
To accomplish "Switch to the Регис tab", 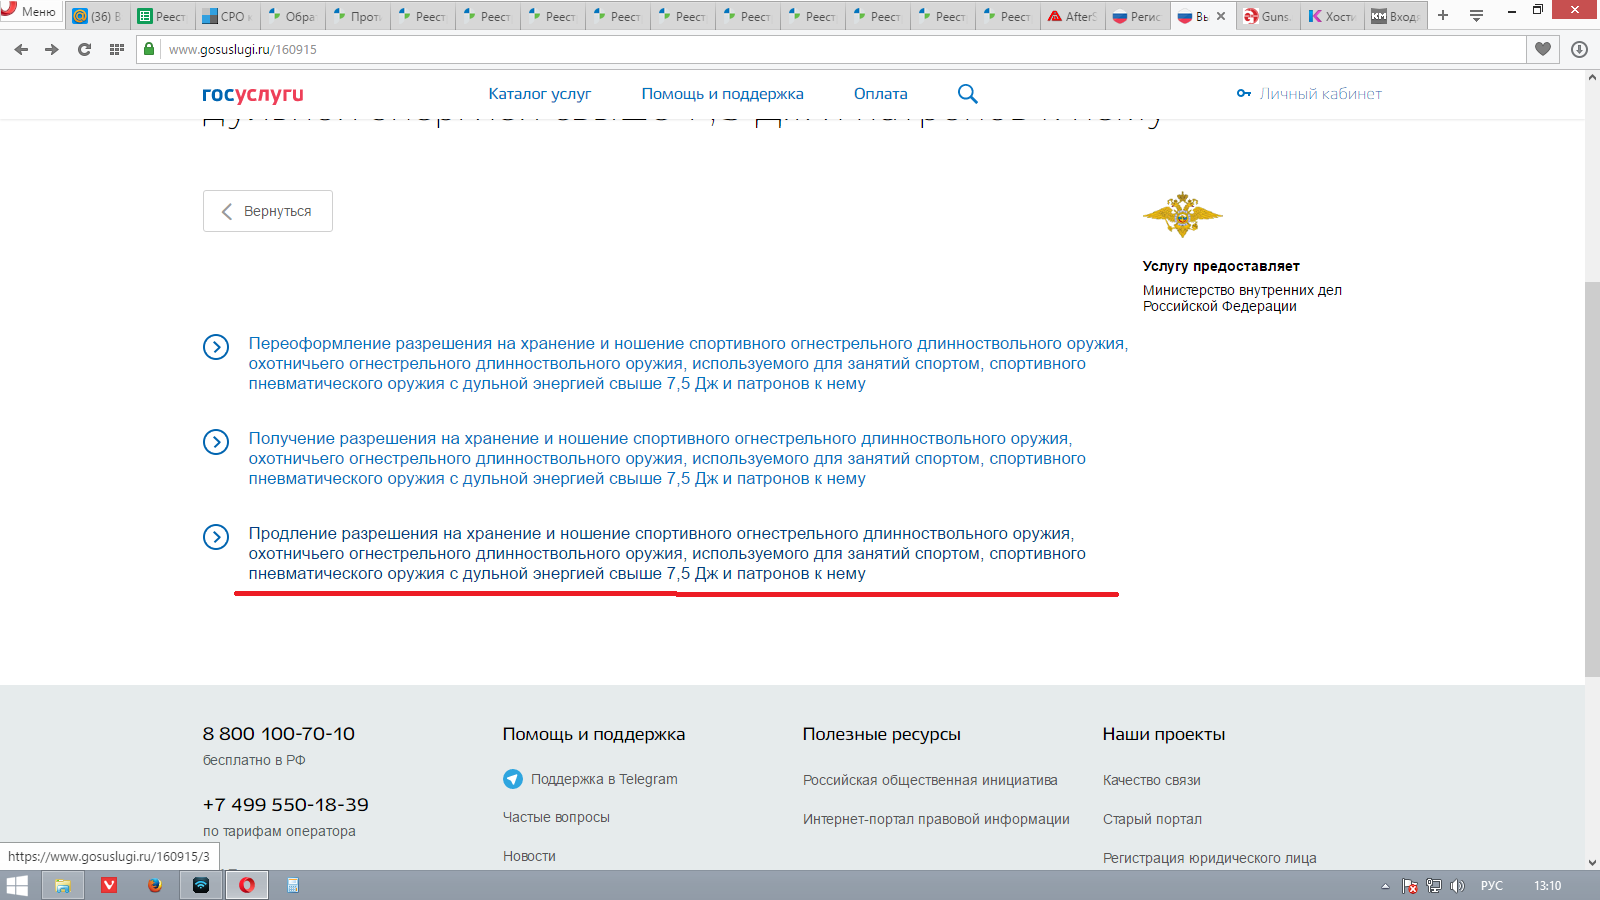I will click(1137, 16).
